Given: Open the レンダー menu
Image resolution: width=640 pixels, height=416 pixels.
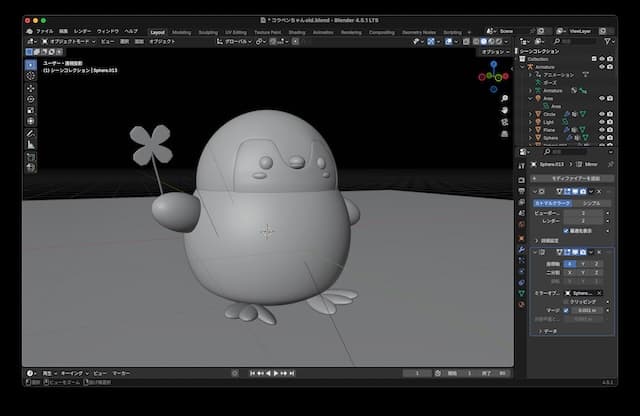Looking at the screenshot, I should 82,31.
